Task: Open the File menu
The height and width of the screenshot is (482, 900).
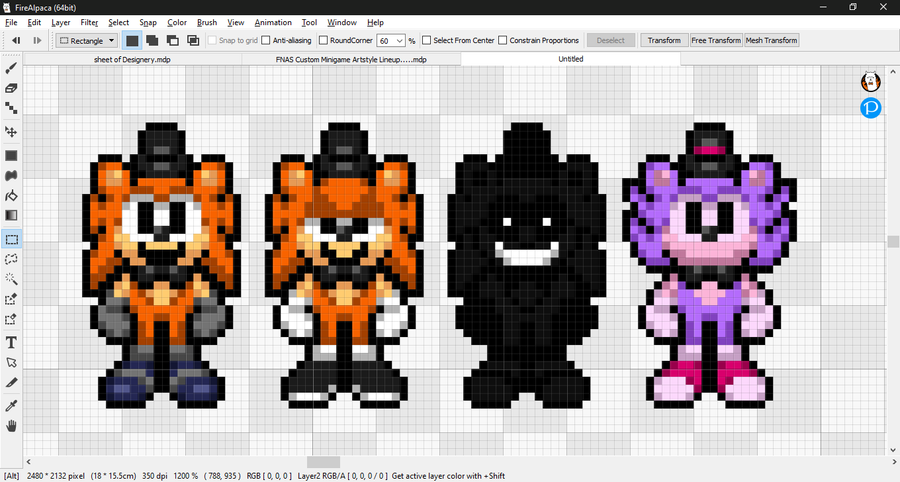Action: pyautogui.click(x=11, y=22)
